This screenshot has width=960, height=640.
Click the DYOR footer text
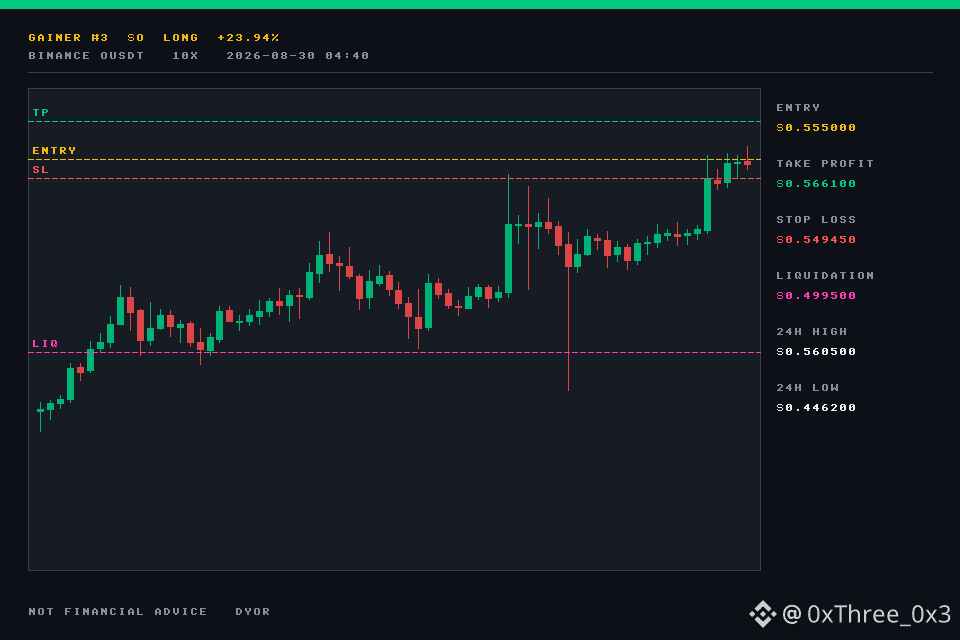point(253,611)
